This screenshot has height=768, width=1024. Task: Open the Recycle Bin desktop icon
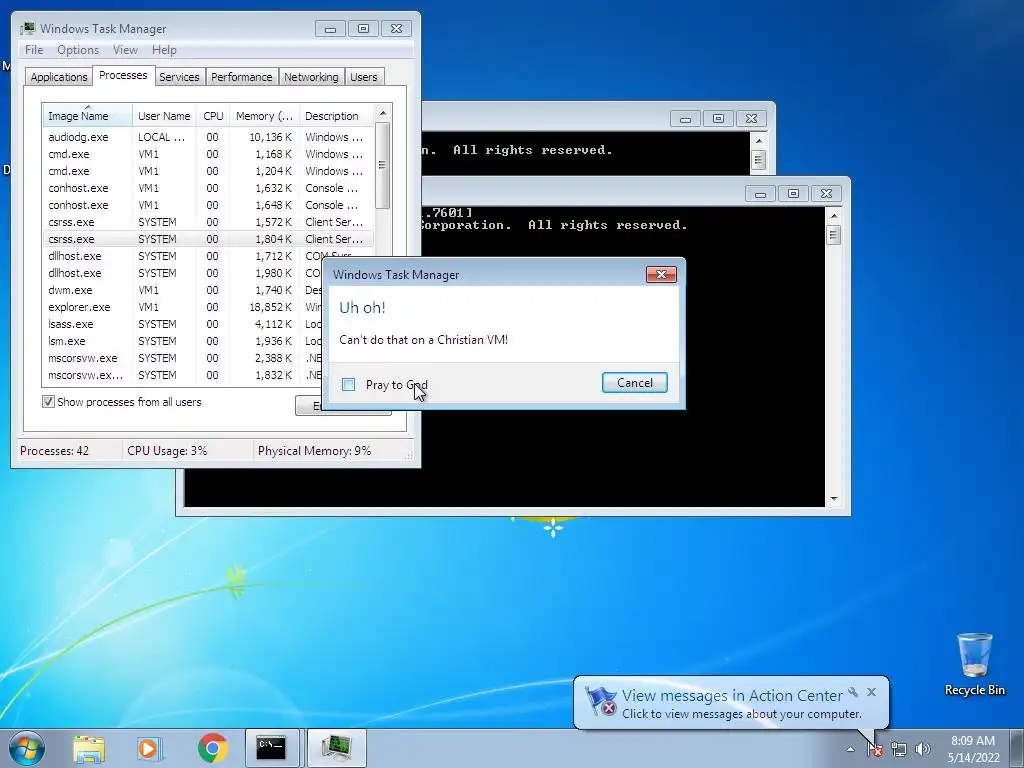pos(974,664)
